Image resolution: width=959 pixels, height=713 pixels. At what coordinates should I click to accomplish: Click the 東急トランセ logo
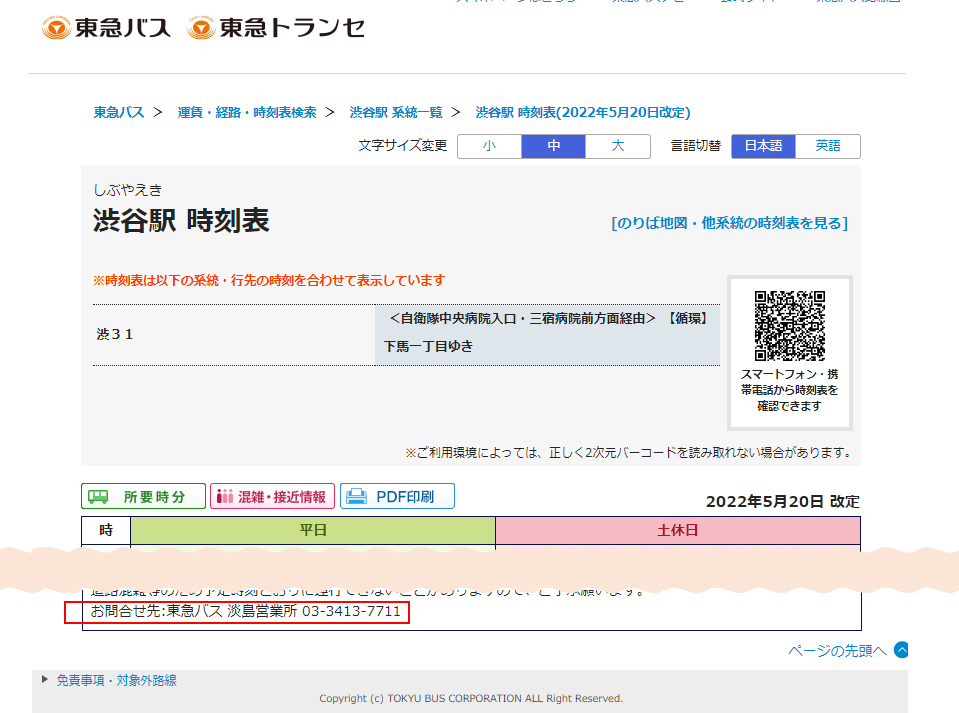pyautogui.click(x=276, y=28)
